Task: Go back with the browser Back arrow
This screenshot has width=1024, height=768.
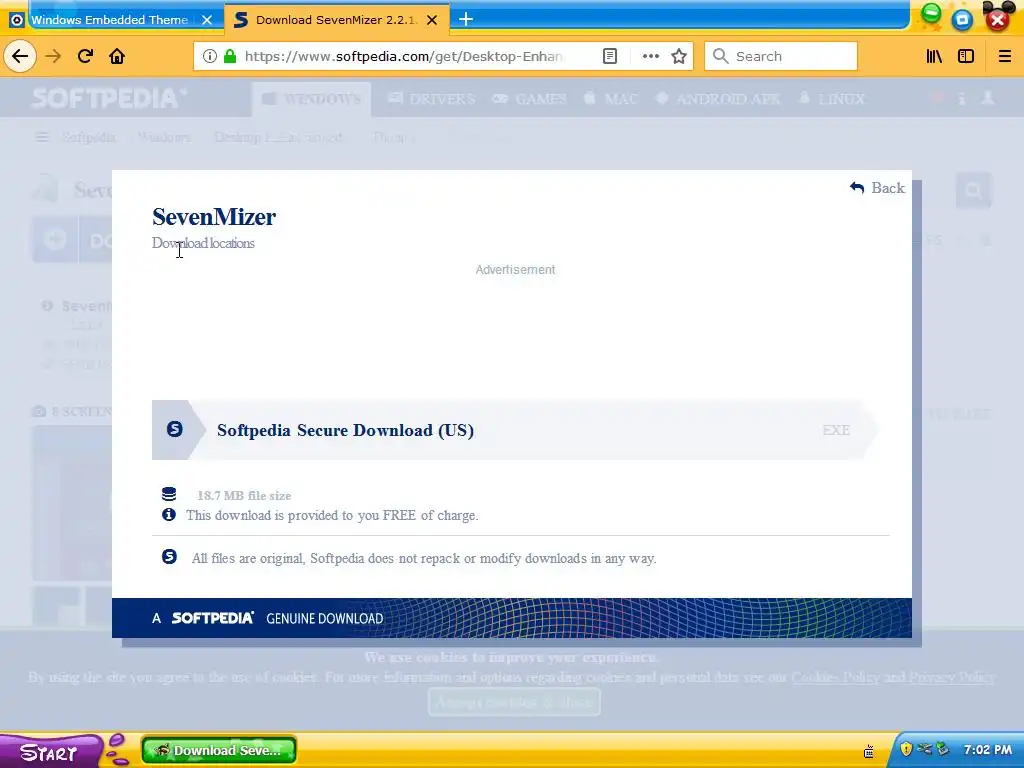Action: (x=20, y=56)
